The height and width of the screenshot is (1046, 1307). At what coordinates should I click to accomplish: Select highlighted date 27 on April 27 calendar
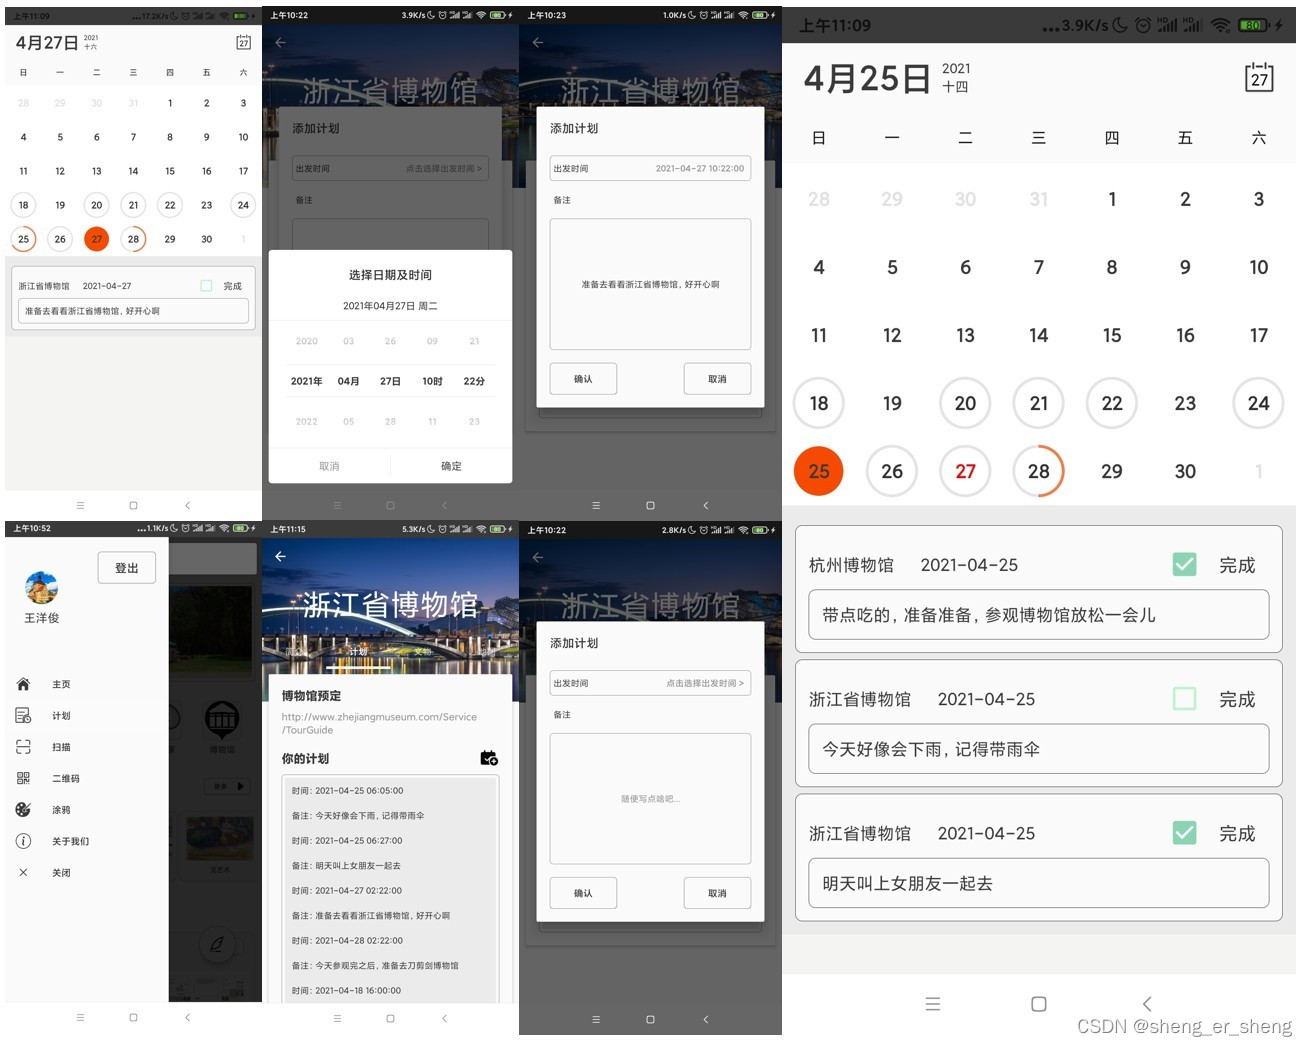97,239
